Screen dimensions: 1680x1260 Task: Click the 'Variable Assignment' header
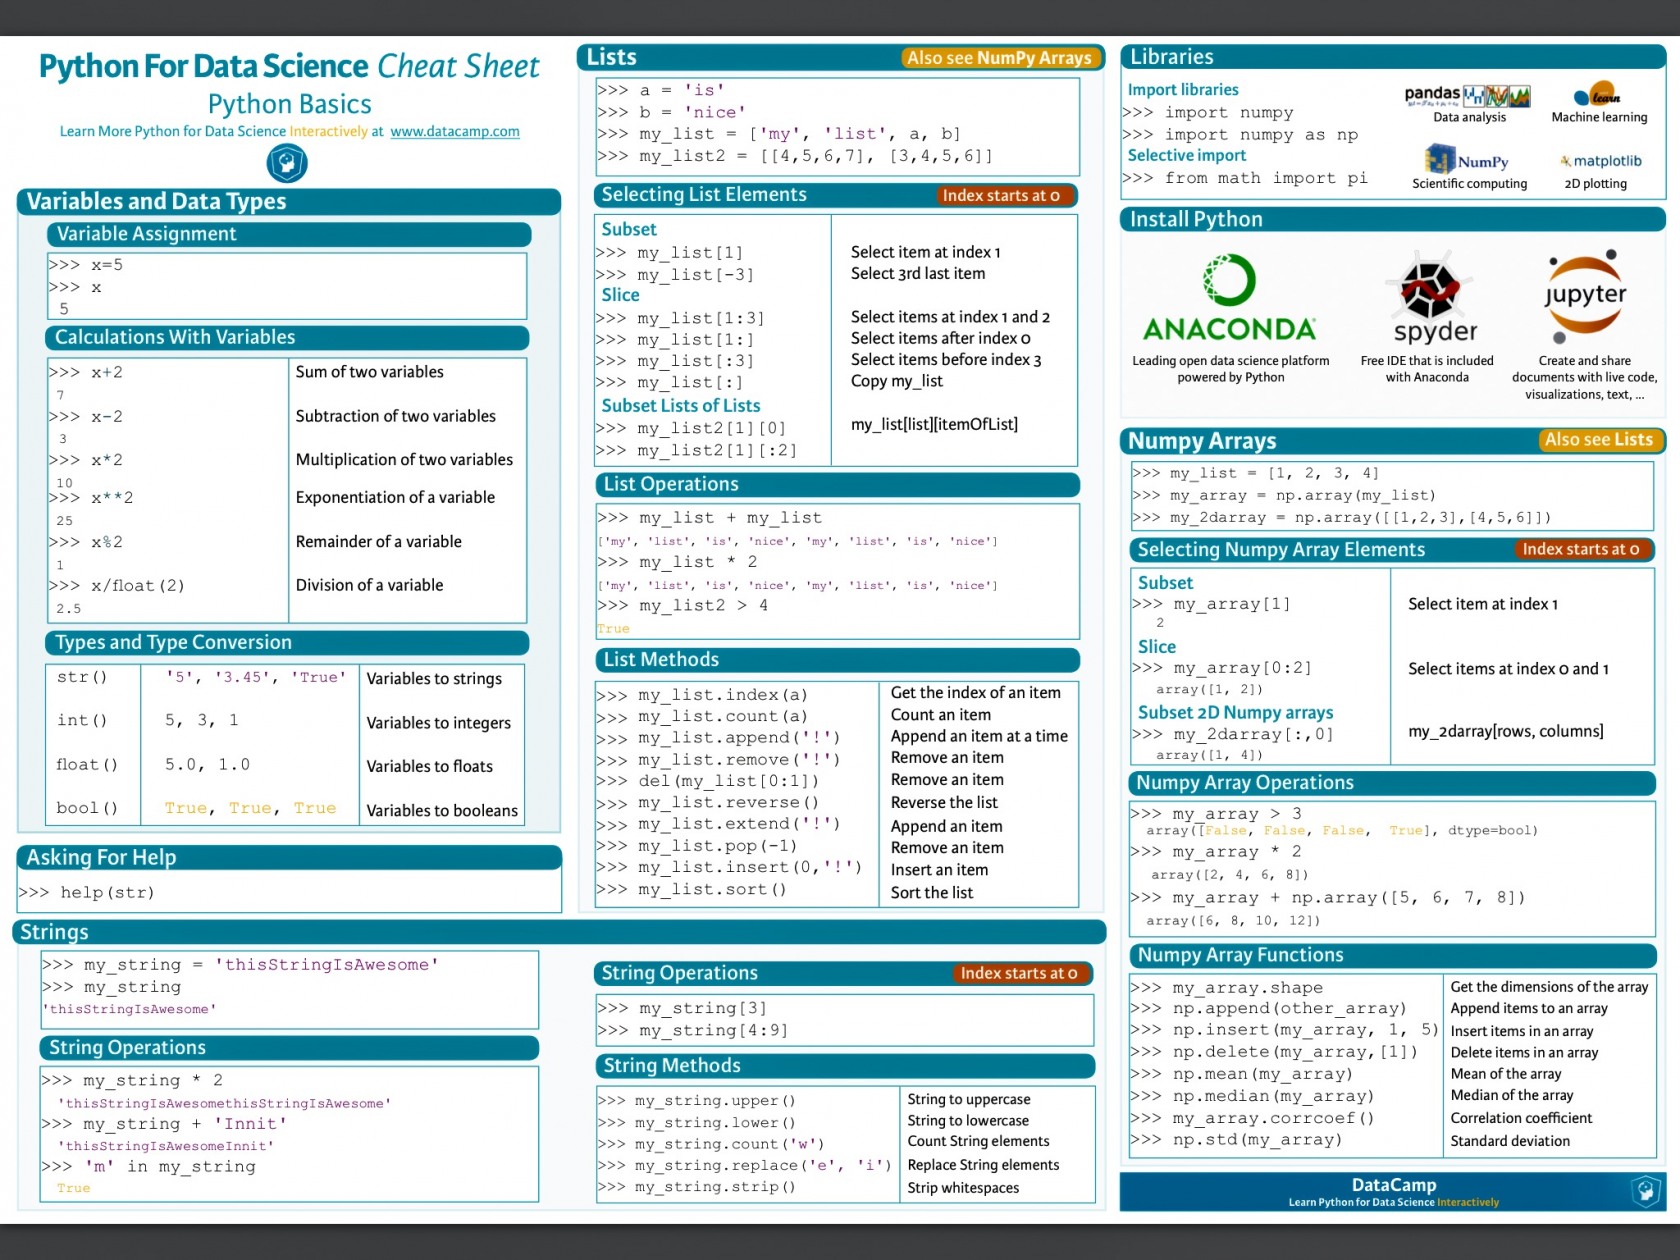289,234
